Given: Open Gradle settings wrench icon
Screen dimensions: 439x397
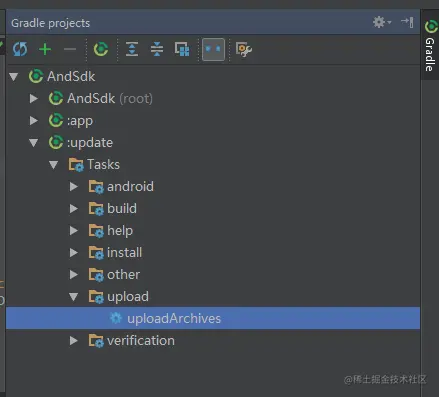Looking at the screenshot, I should (244, 49).
